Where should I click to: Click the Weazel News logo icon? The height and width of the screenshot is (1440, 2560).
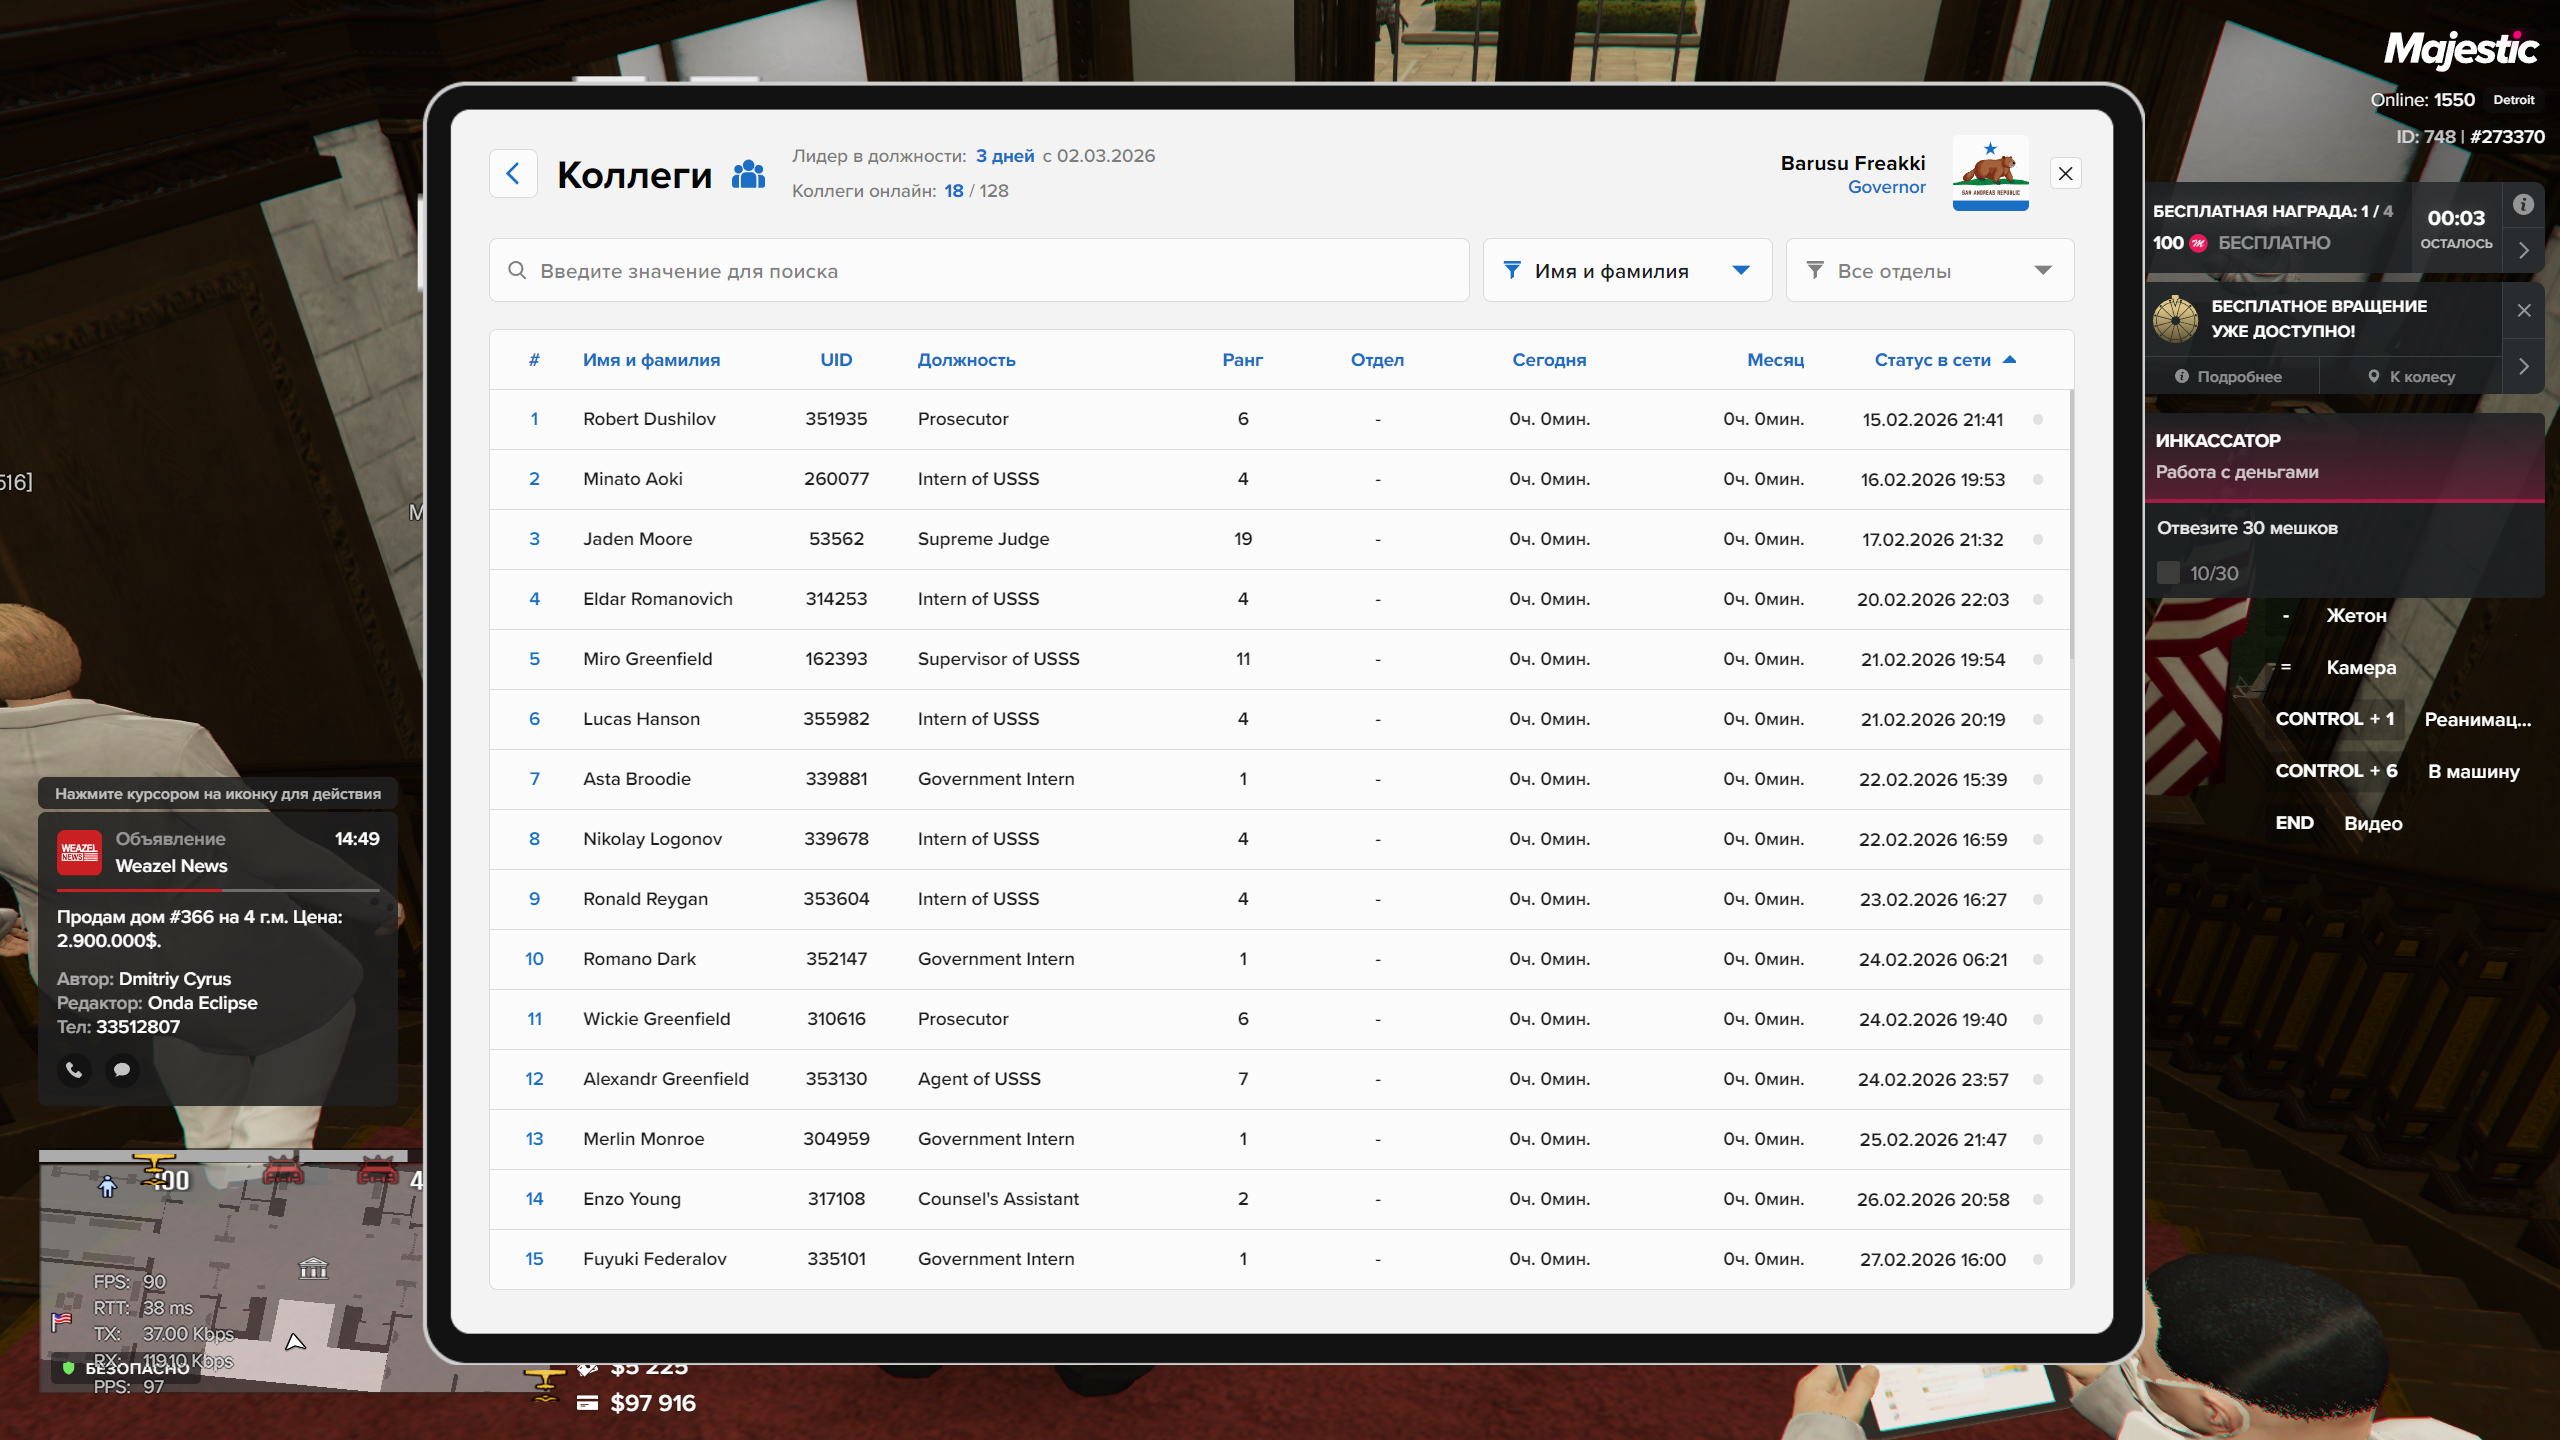click(79, 852)
